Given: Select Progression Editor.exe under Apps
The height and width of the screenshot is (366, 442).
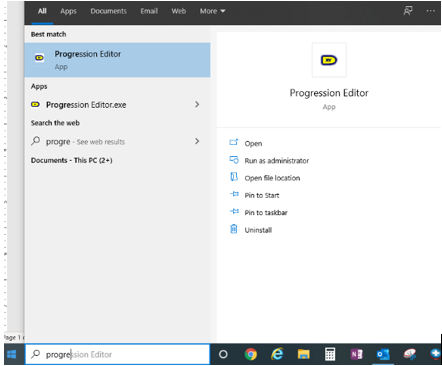Looking at the screenshot, I should coord(117,105).
